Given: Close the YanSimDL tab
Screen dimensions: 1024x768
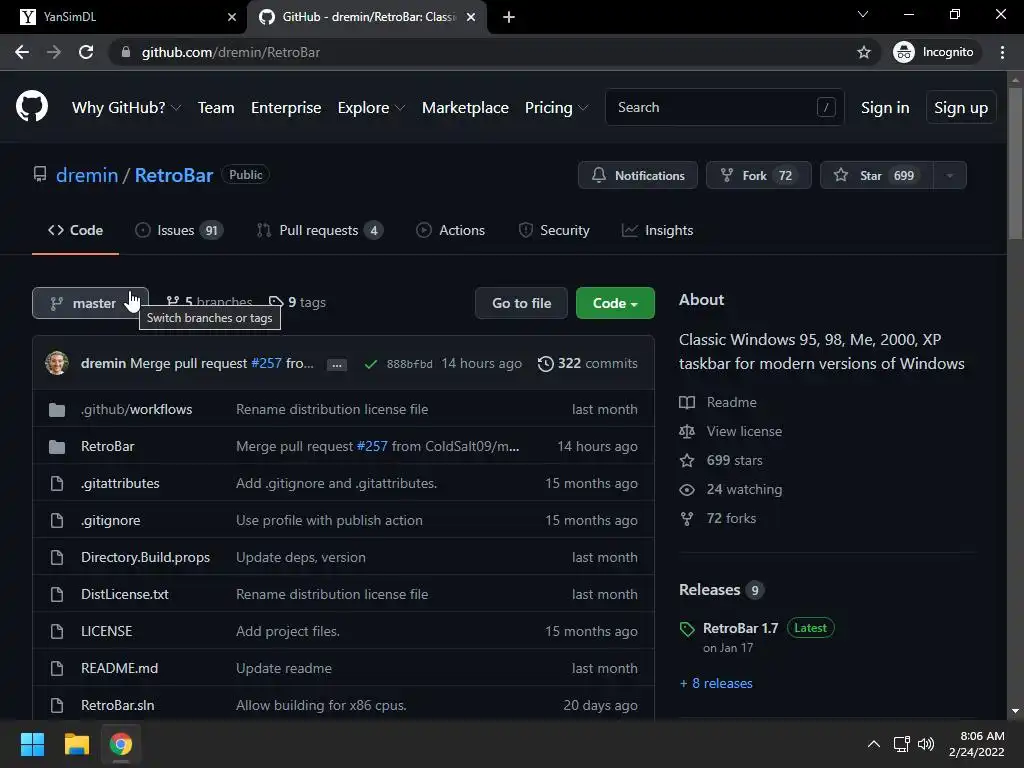Looking at the screenshot, I should [x=231, y=17].
